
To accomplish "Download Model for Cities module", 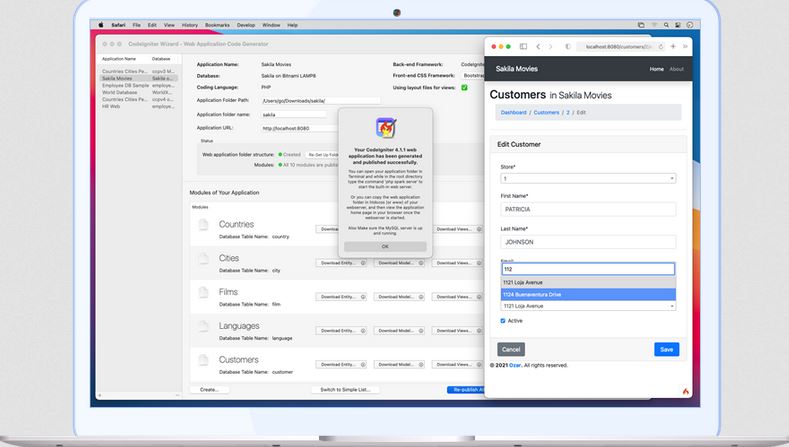I will pyautogui.click(x=399, y=263).
